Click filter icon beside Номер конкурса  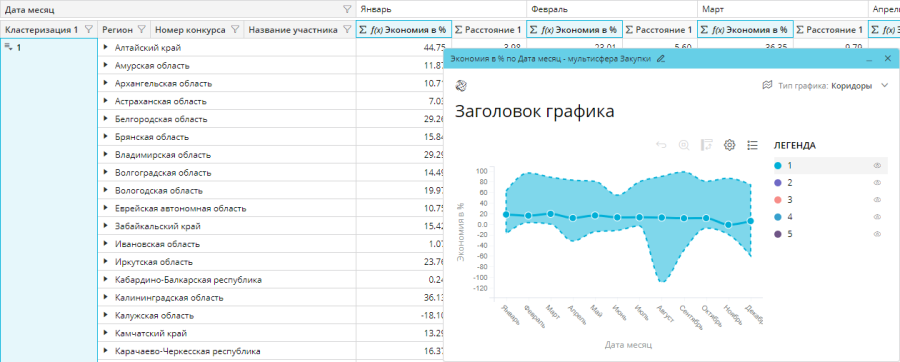point(234,29)
